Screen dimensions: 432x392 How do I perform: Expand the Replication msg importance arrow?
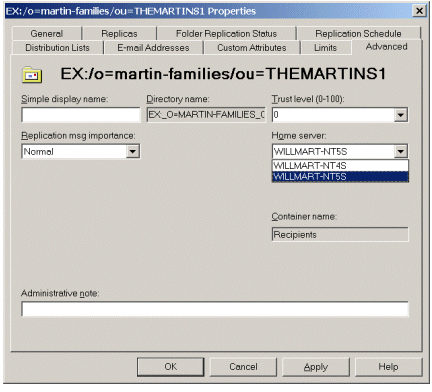[133, 152]
